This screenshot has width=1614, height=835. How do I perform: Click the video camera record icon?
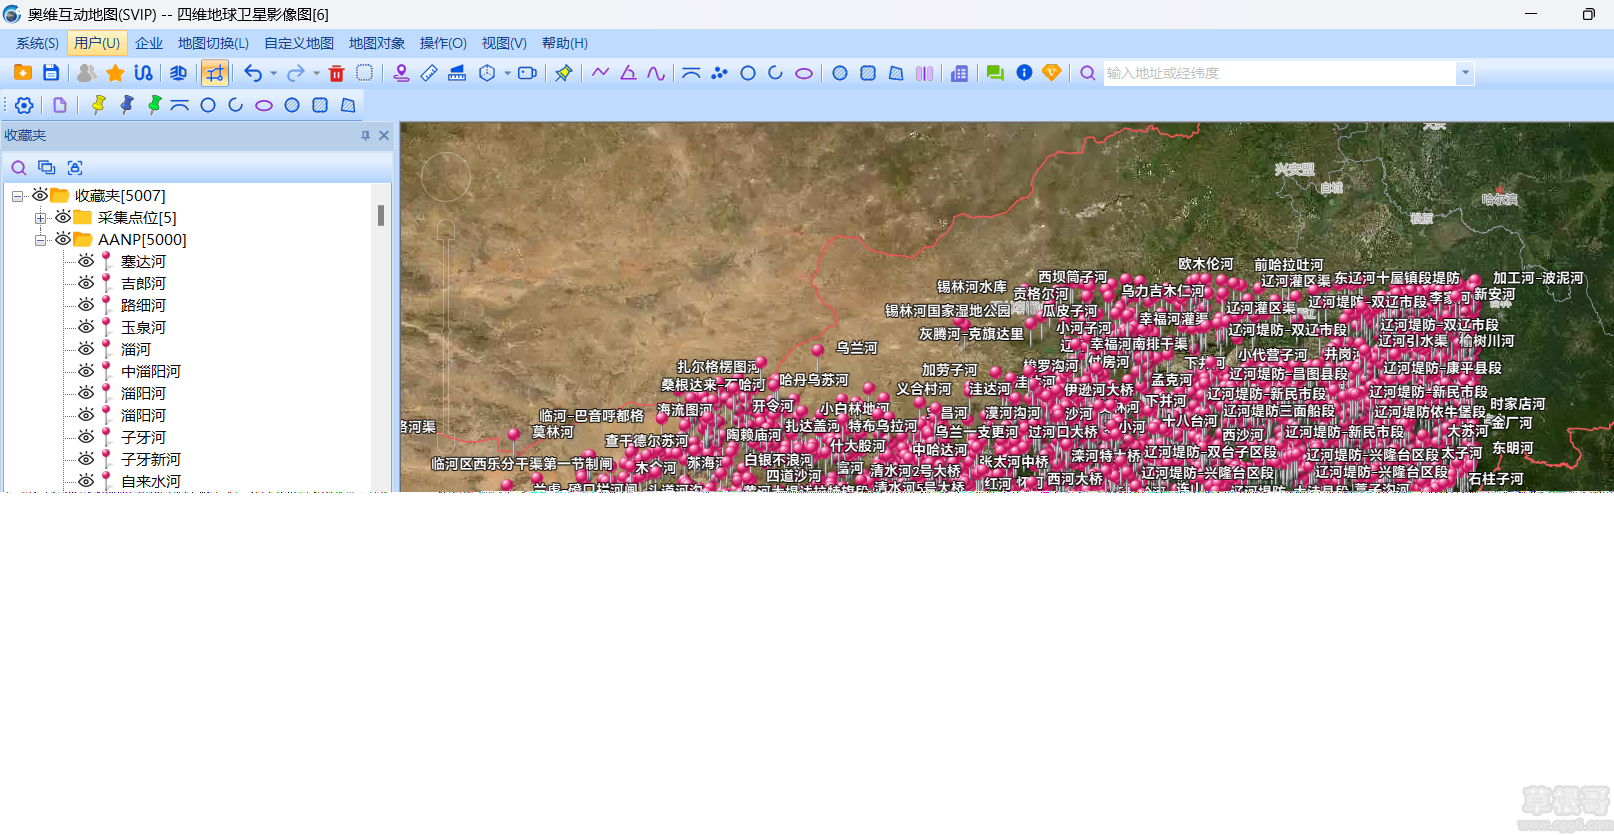tap(527, 73)
